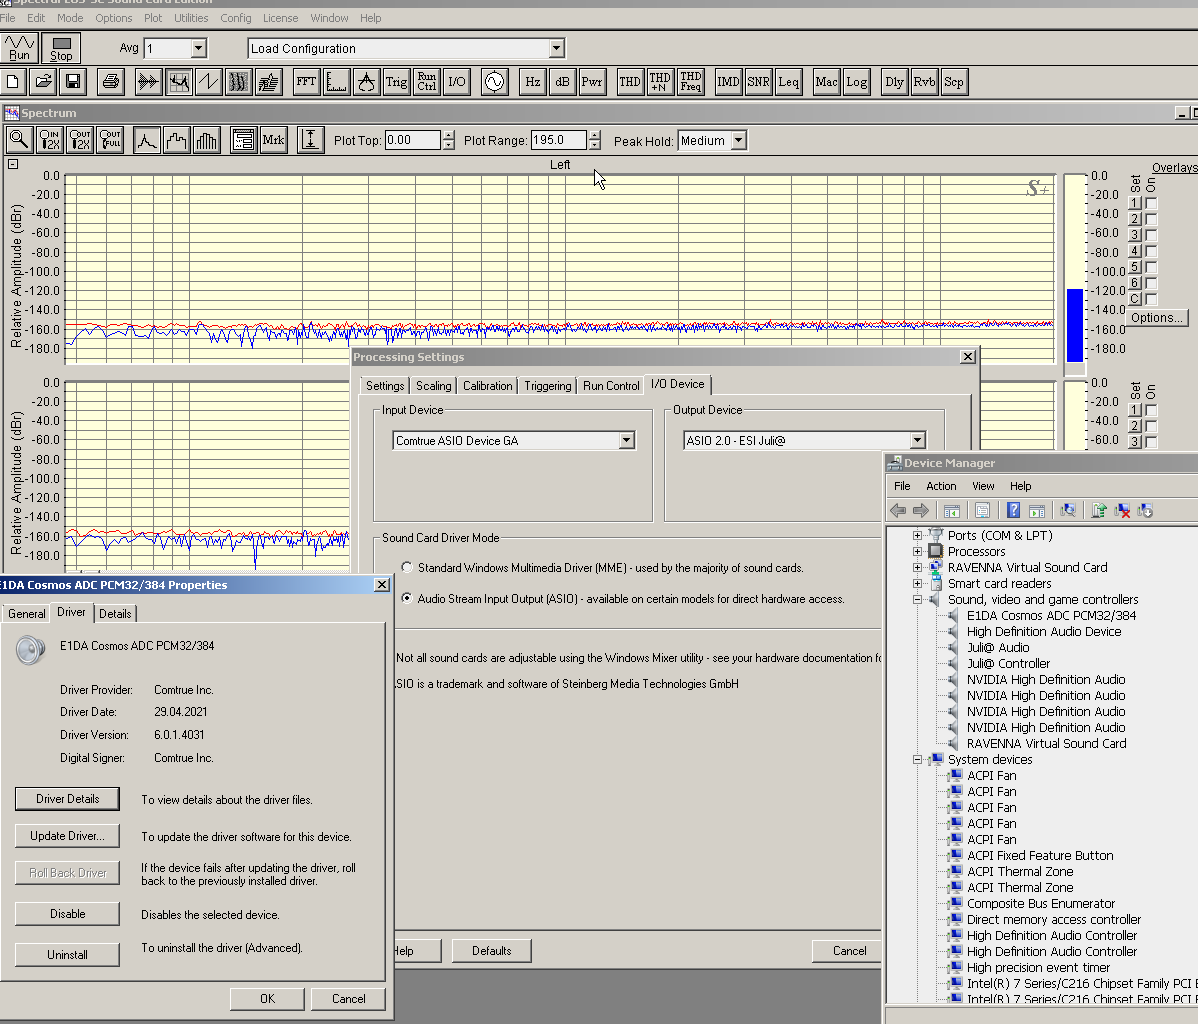This screenshot has width=1198, height=1024.
Task: Expand the Ports (COM & LPT) node
Action: 918,536
